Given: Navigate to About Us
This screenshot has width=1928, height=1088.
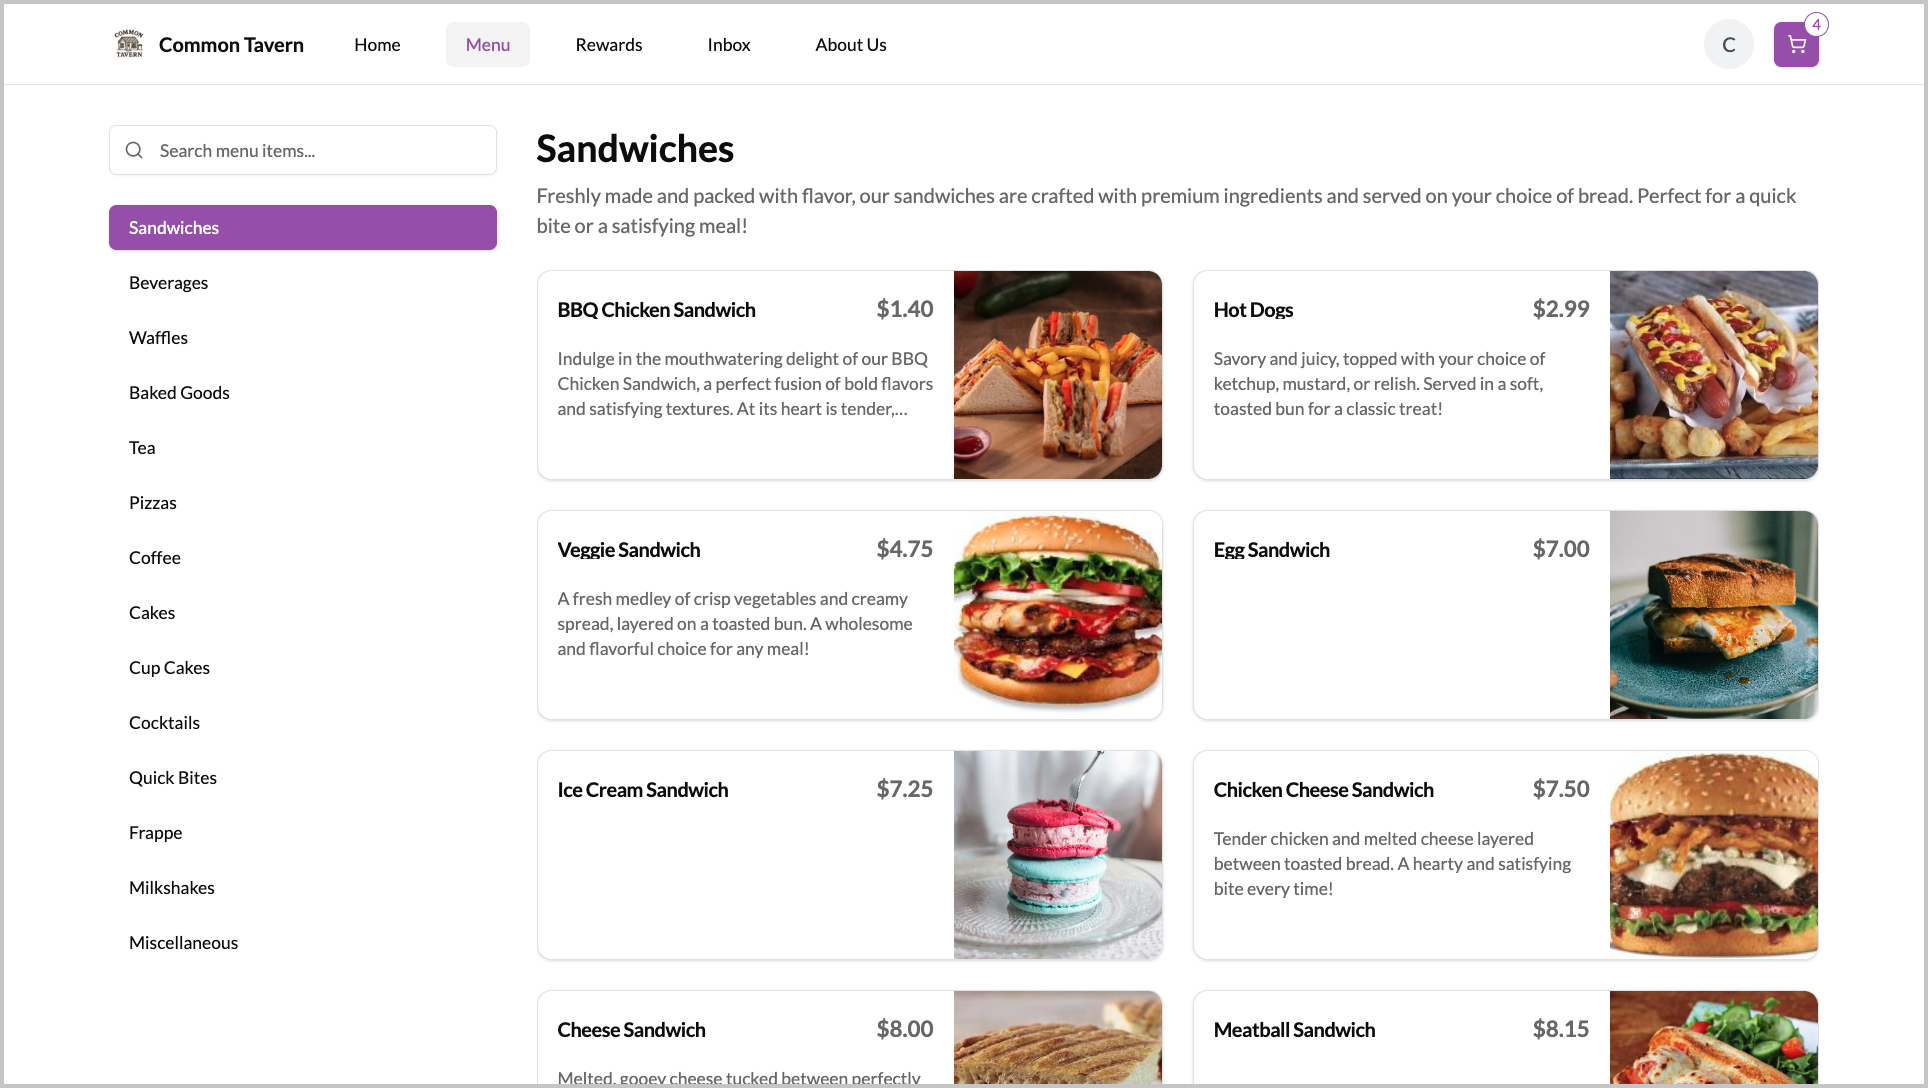Looking at the screenshot, I should [850, 45].
